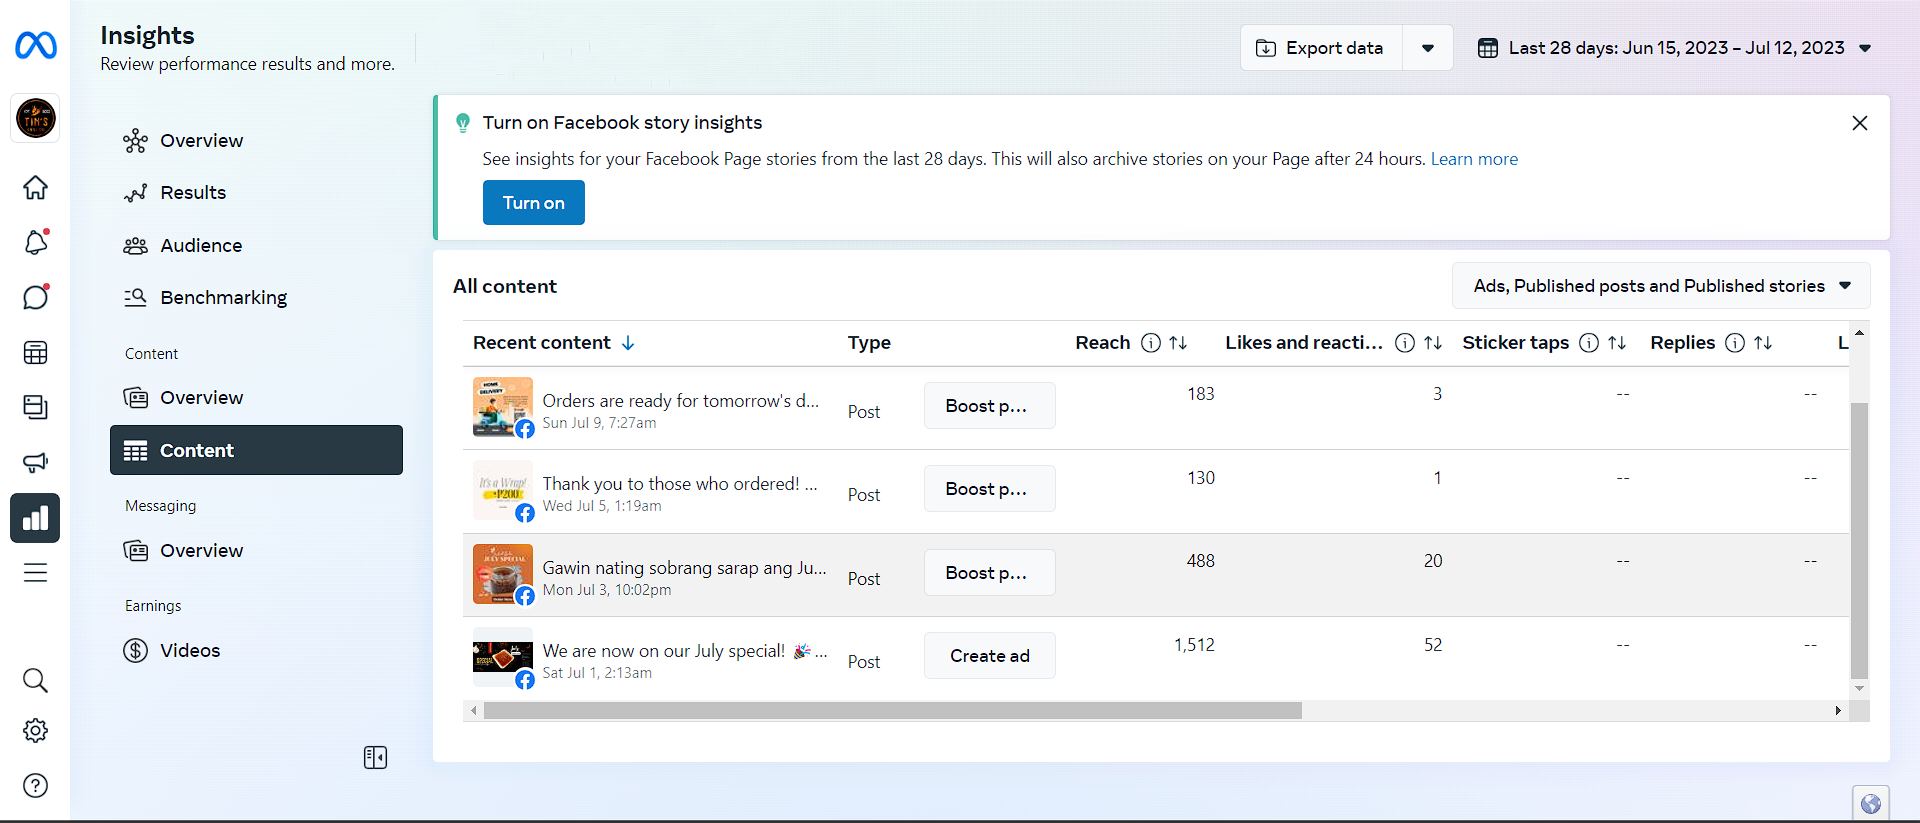Open the Ads, Published posts filter dropdown

[1661, 286]
